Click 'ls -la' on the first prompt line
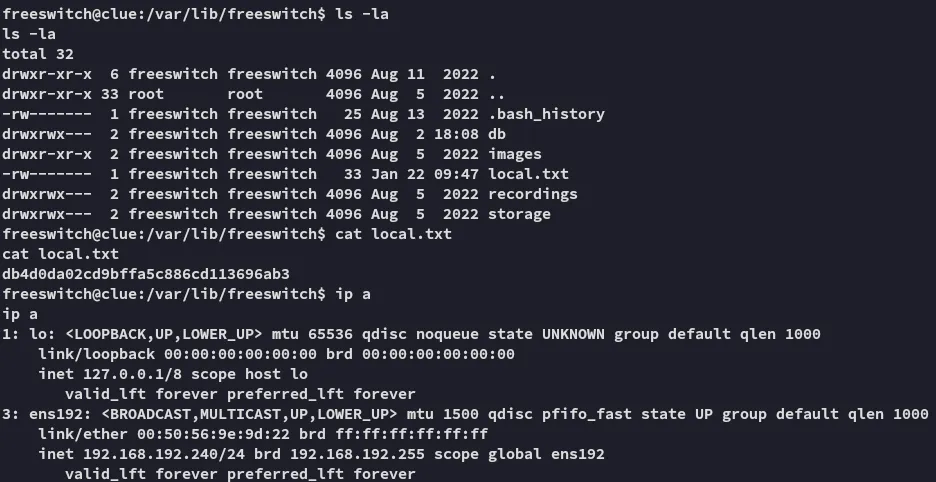The width and height of the screenshot is (936, 482). pyautogui.click(x=357, y=14)
